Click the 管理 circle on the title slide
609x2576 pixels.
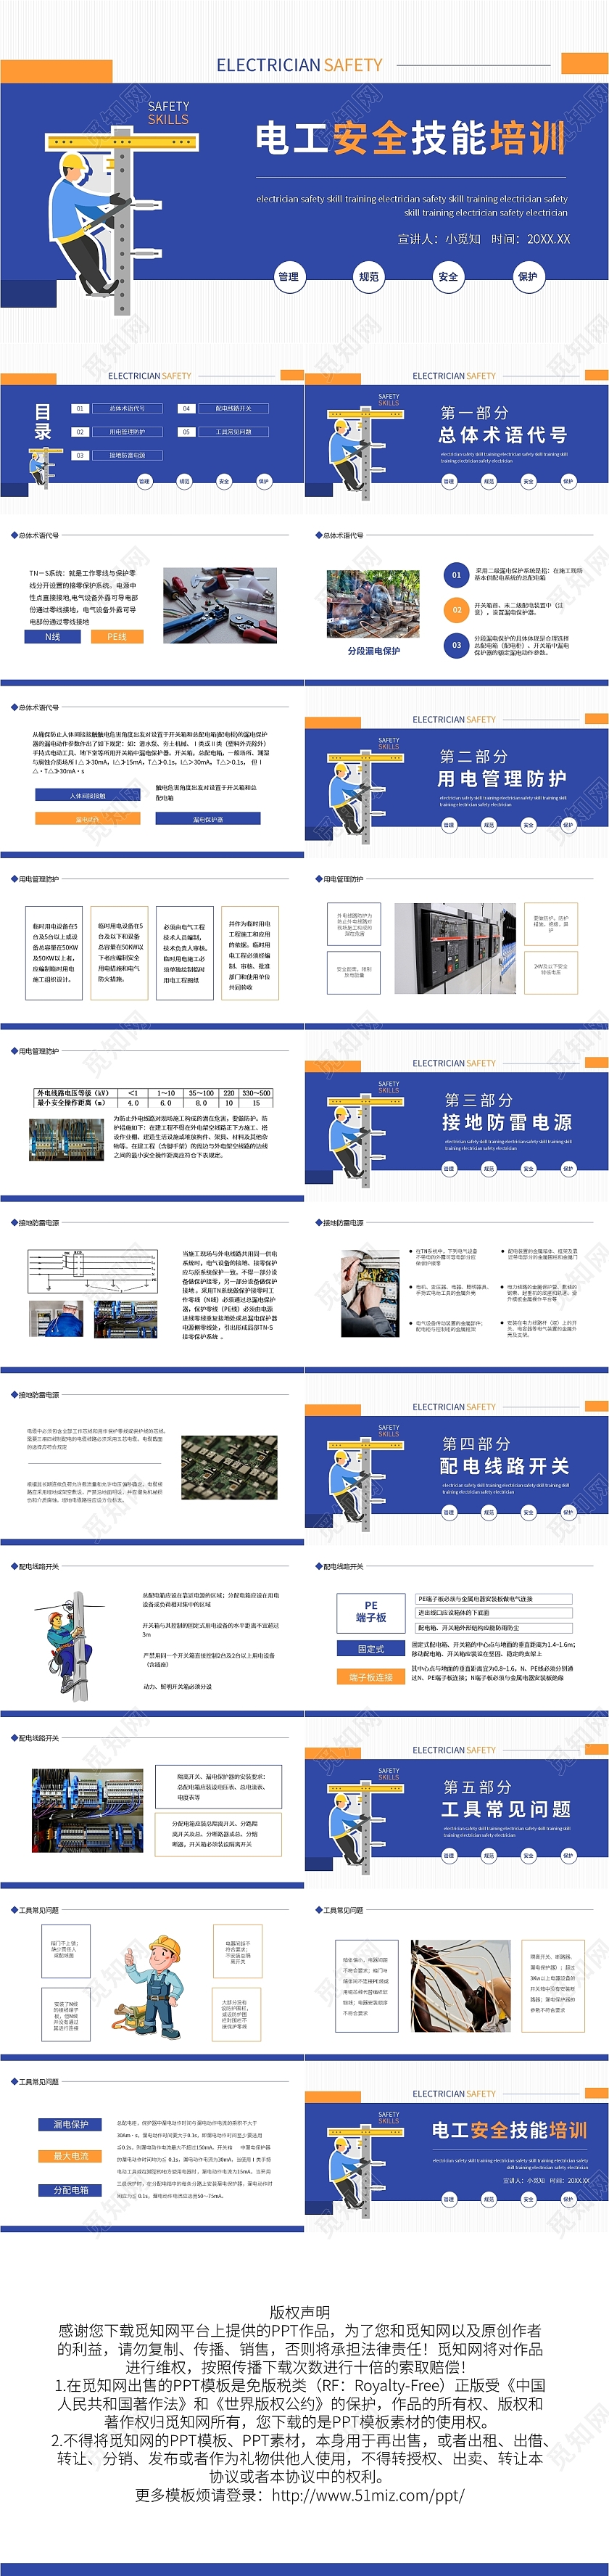[x=288, y=277]
